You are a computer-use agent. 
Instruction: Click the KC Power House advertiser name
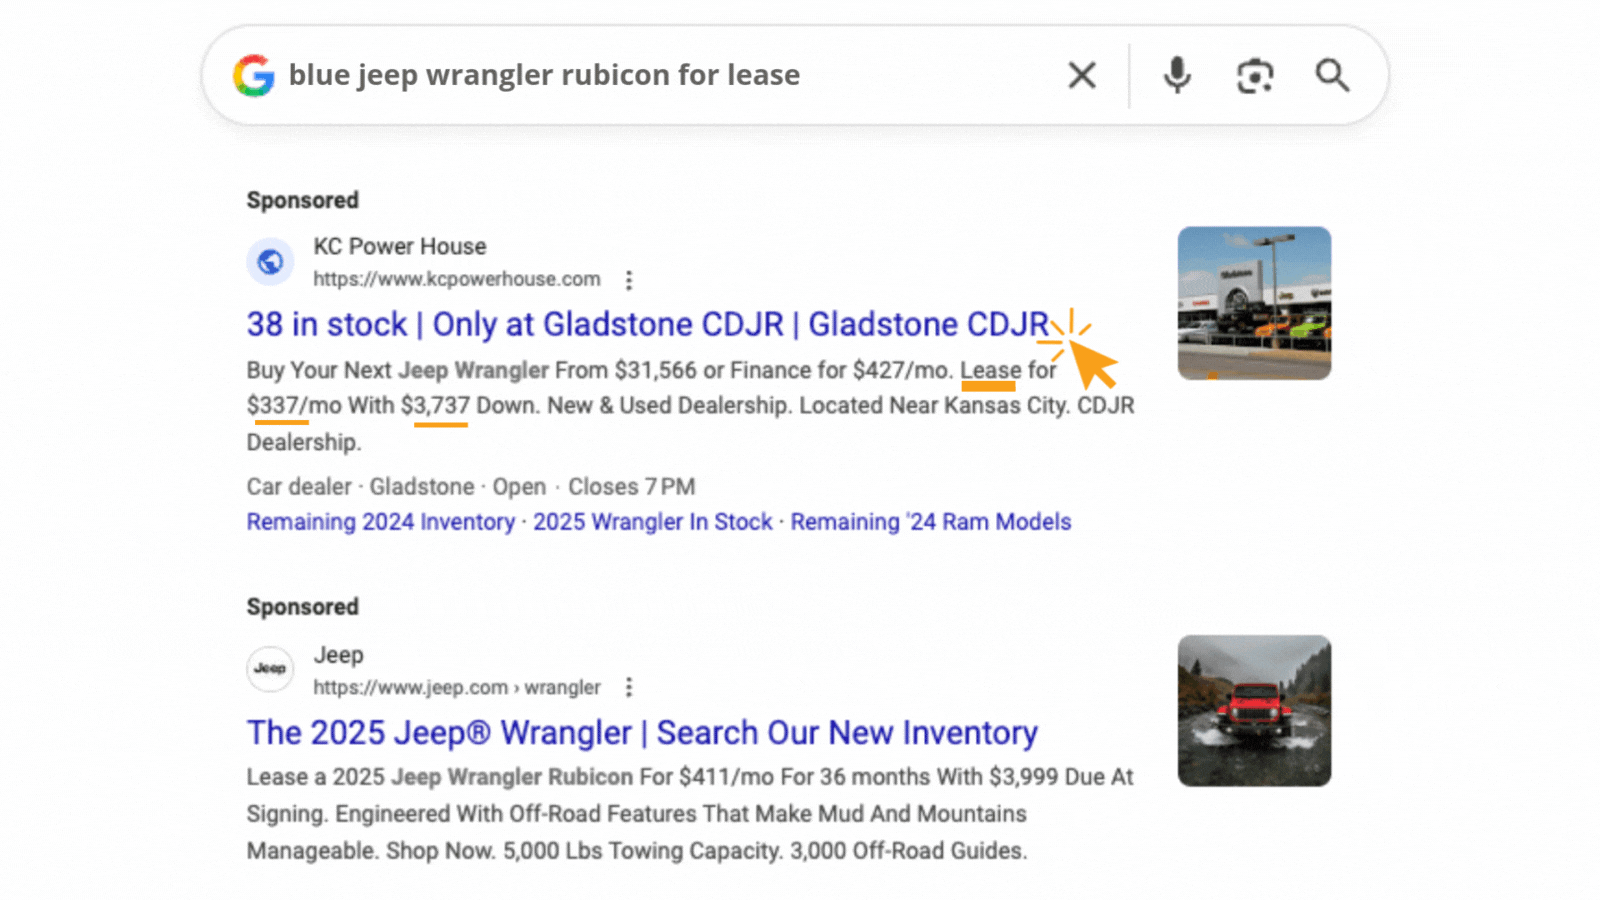point(399,246)
